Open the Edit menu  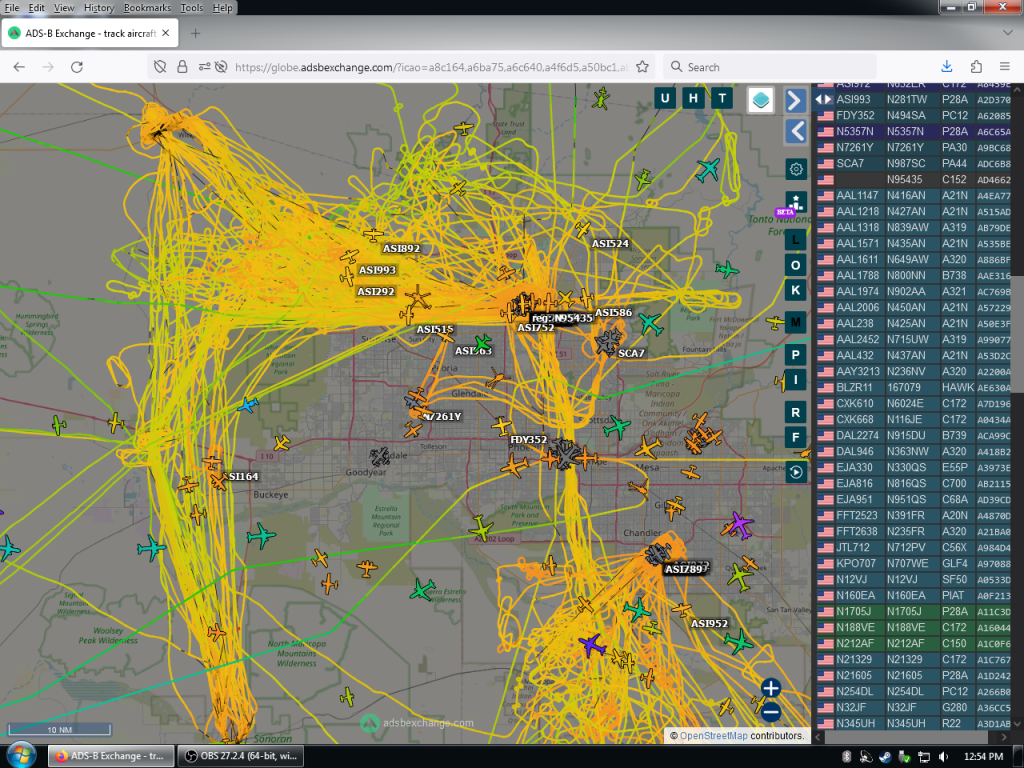coord(37,8)
